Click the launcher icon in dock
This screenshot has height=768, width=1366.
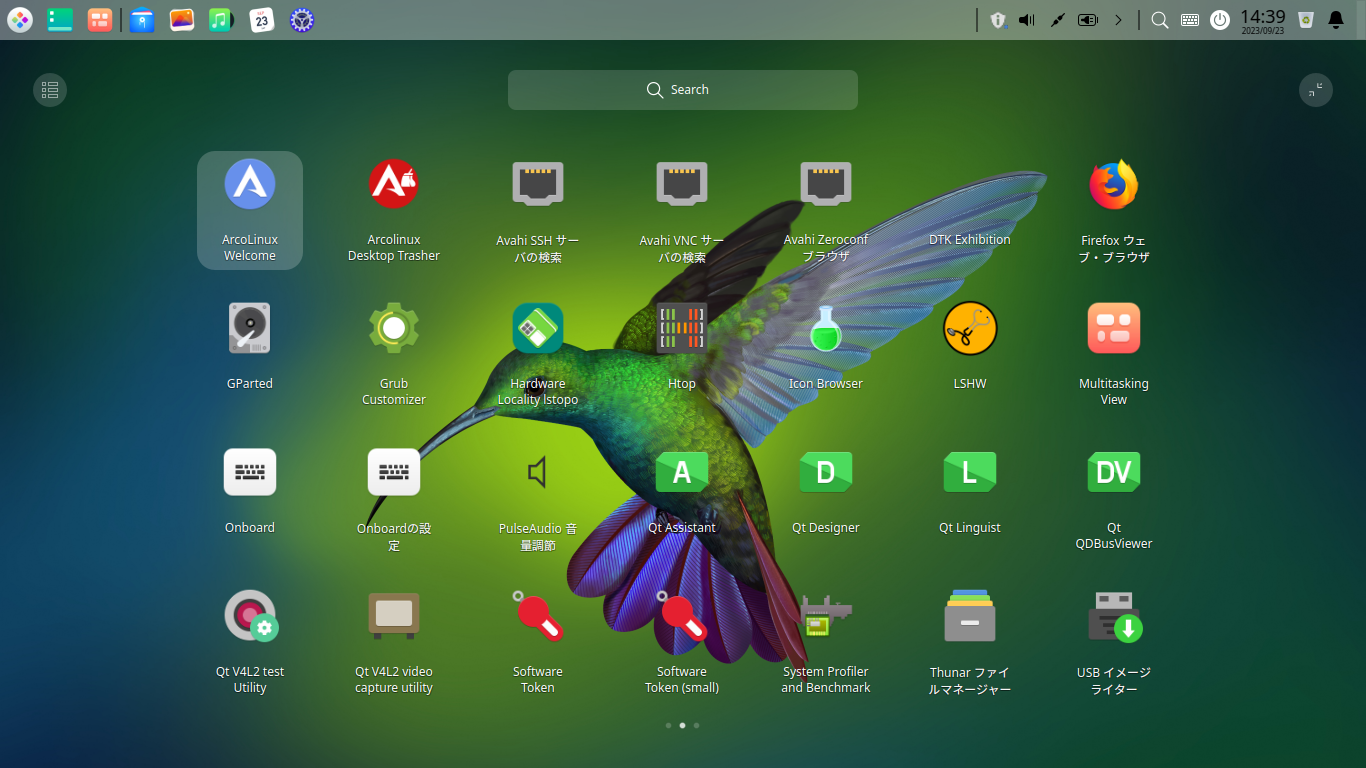coord(20,19)
